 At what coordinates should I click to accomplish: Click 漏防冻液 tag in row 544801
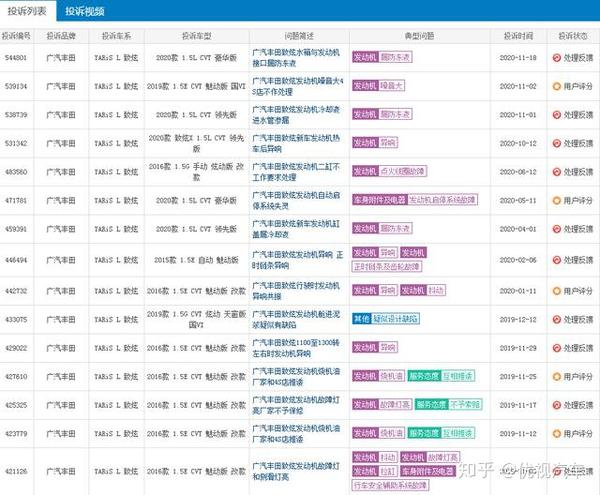coord(395,57)
